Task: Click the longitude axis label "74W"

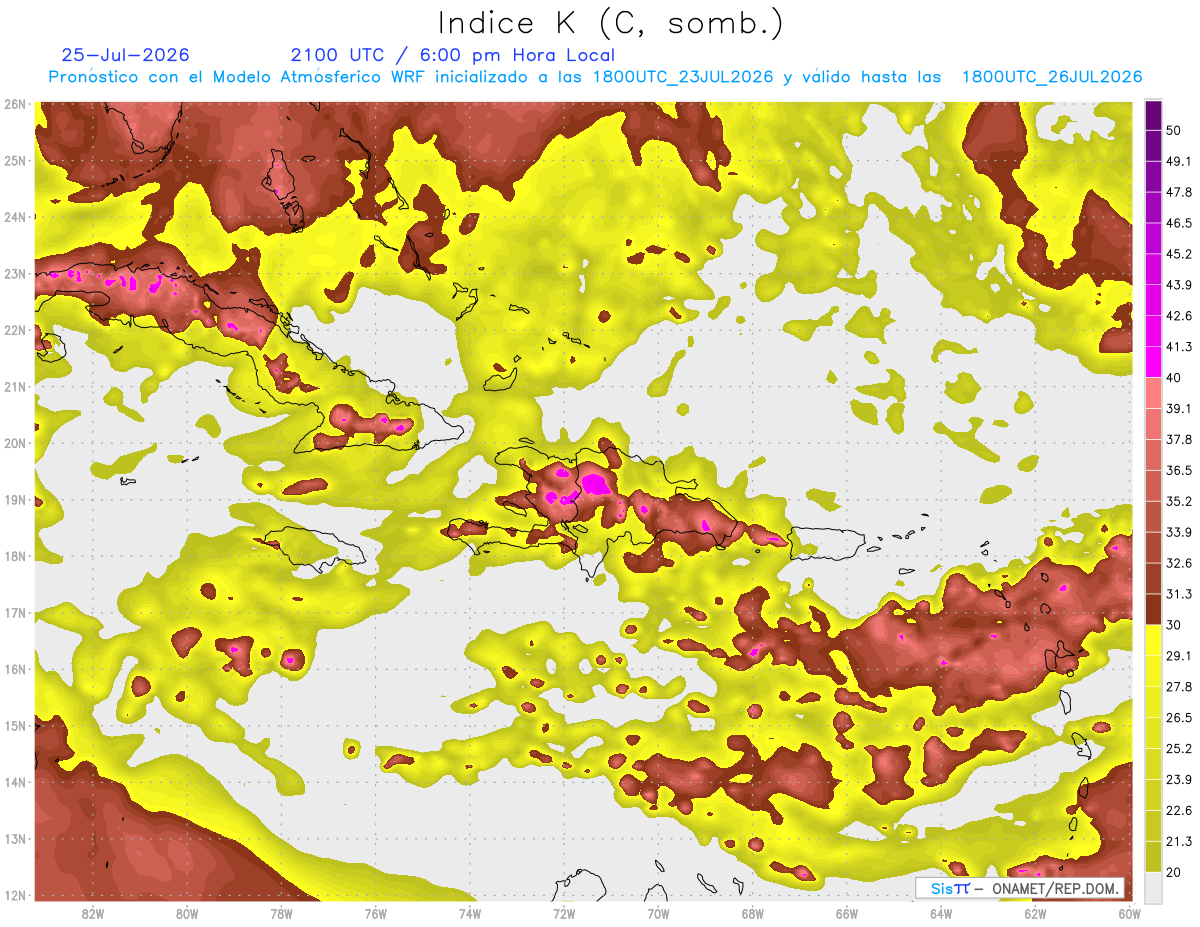Action: [470, 913]
